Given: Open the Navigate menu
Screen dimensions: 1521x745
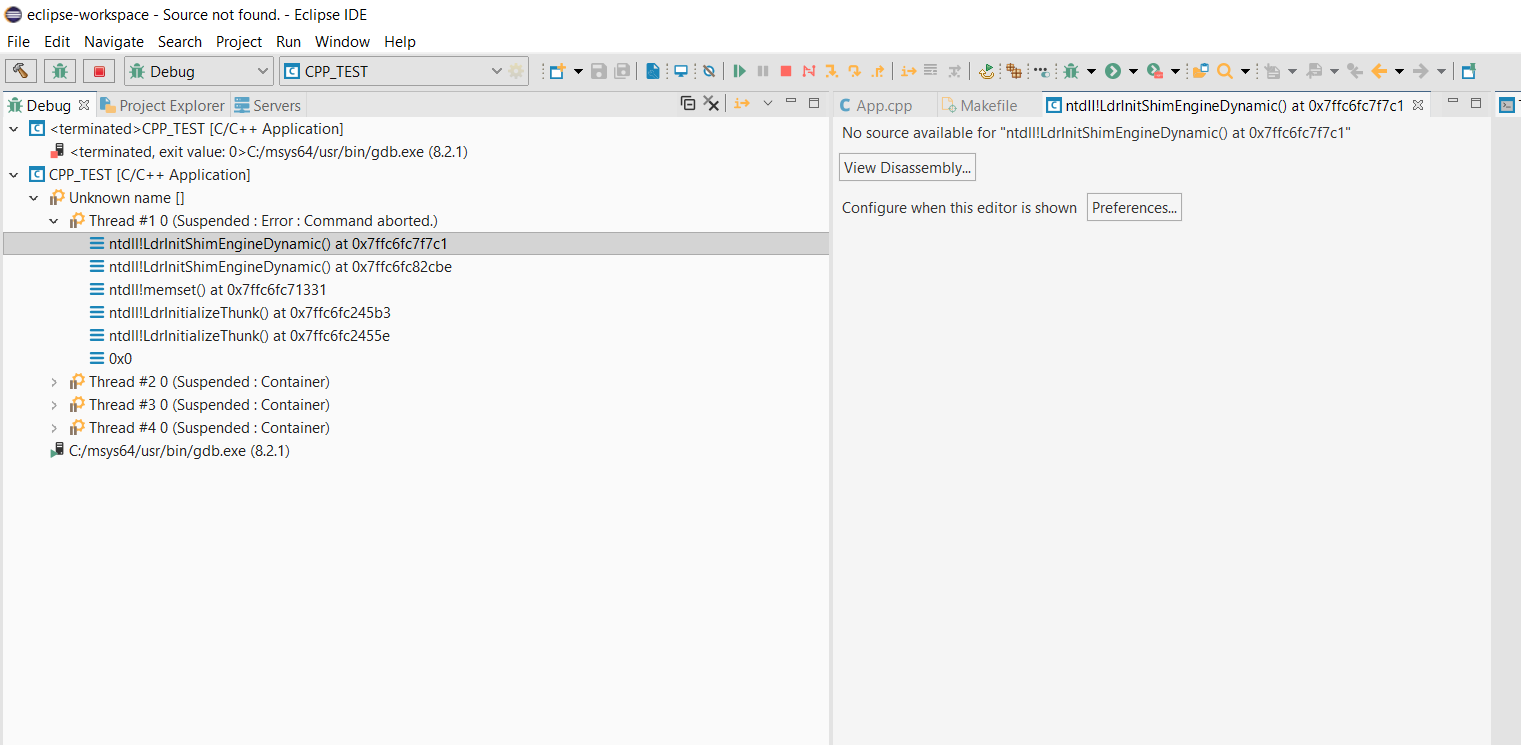Looking at the screenshot, I should 114,41.
